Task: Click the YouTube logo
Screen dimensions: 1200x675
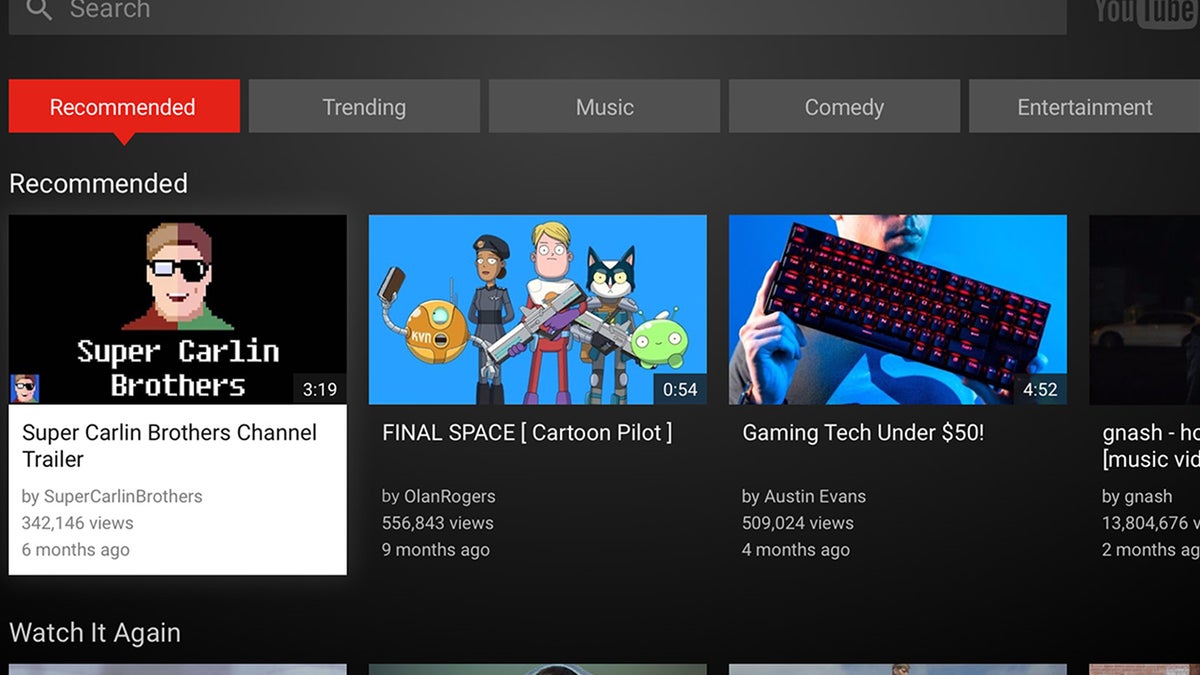Action: pos(1147,13)
